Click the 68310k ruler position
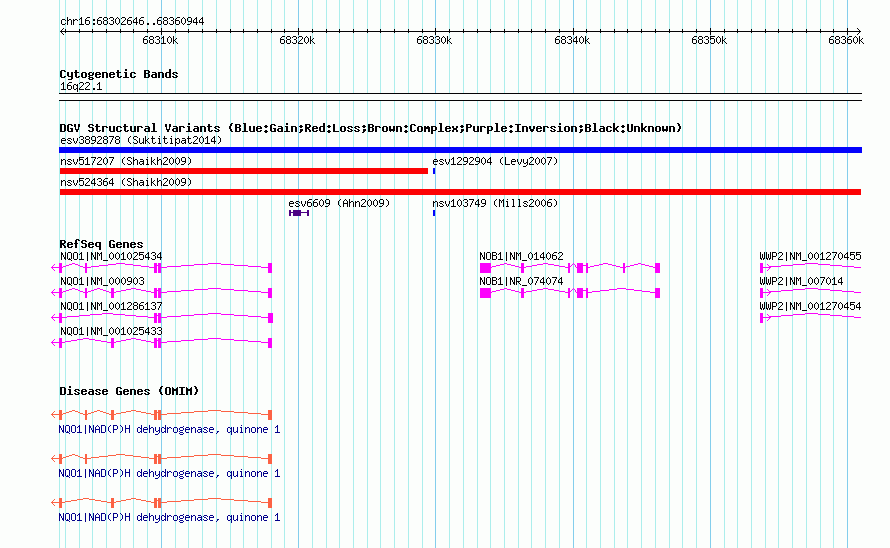 (x=160, y=40)
